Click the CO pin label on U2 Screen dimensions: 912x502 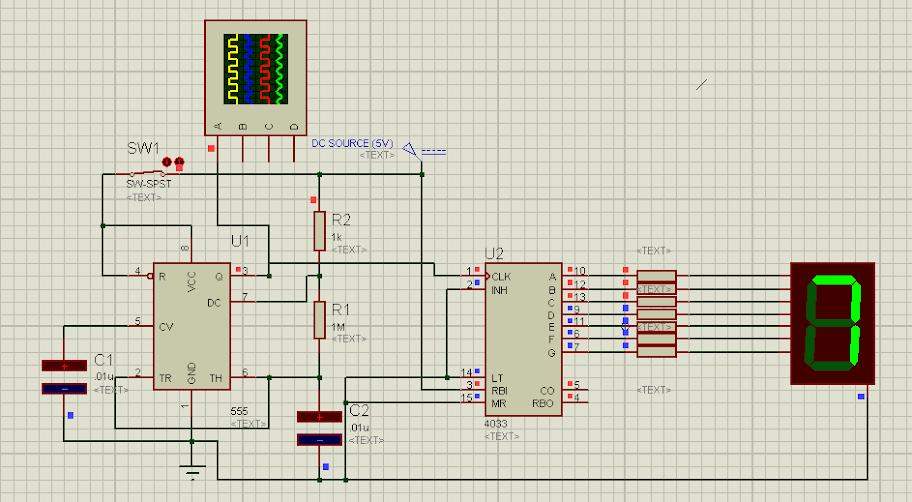[x=547, y=391]
